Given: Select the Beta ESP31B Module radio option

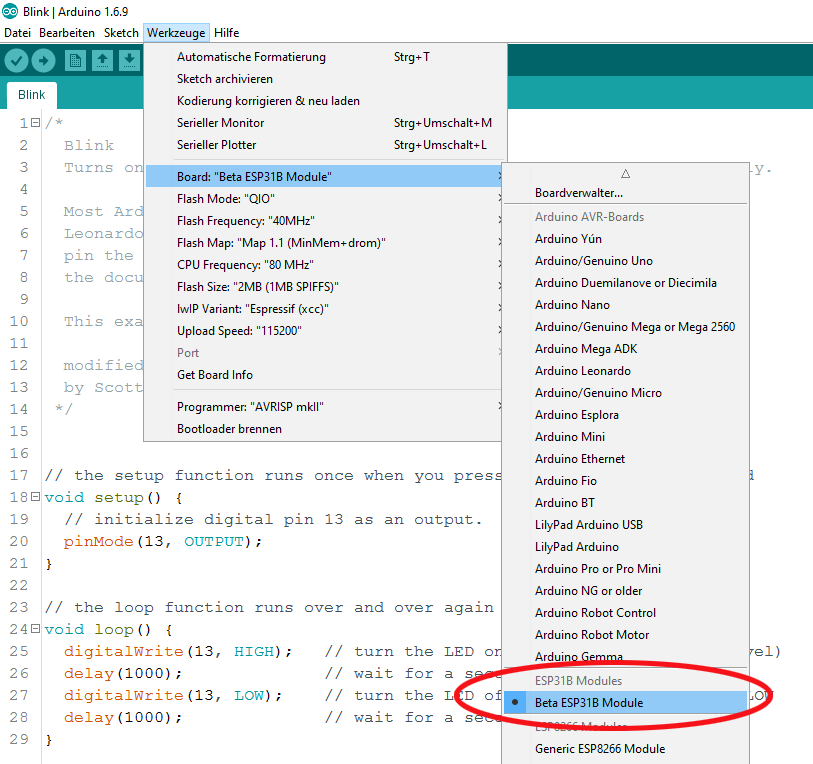Looking at the screenshot, I should click(589, 702).
